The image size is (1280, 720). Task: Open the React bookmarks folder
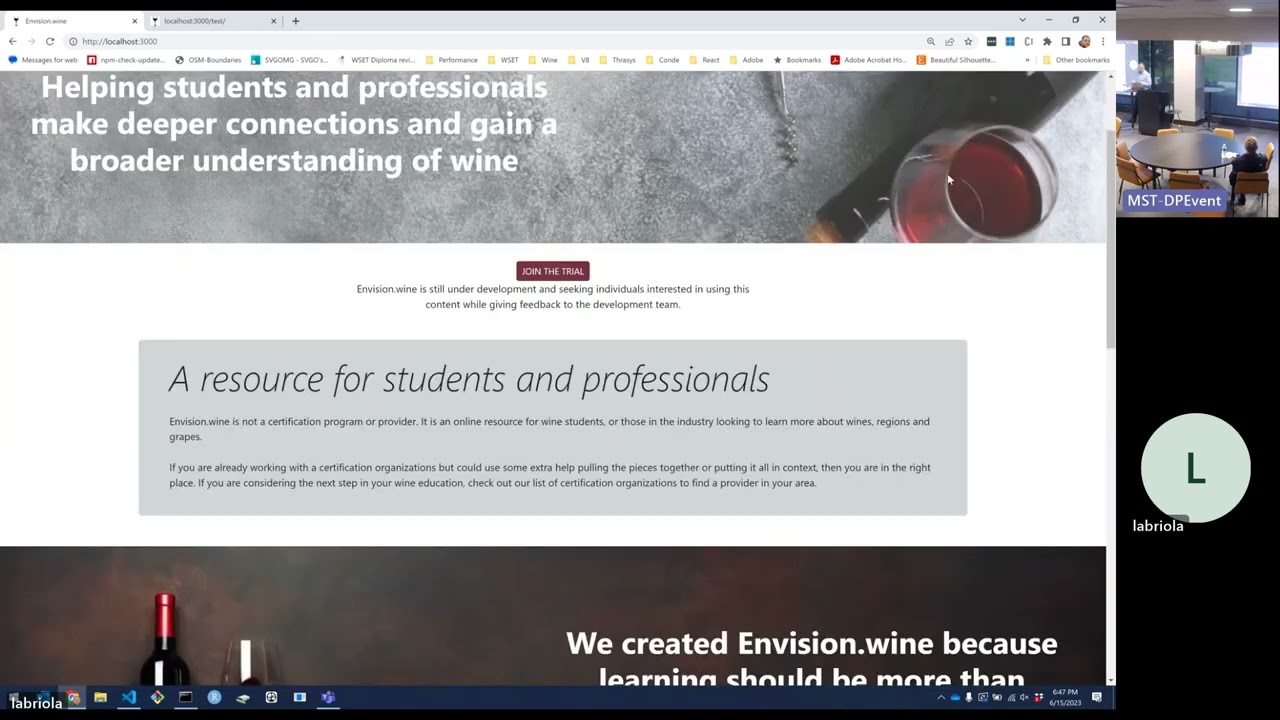[704, 60]
